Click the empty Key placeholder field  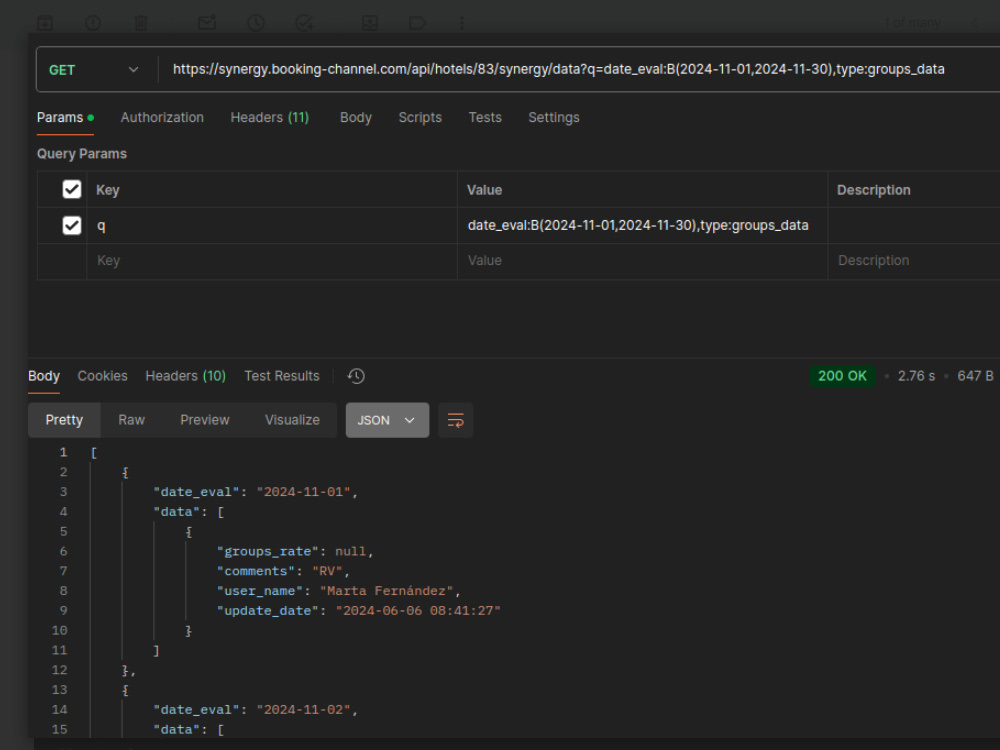pyautogui.click(x=272, y=261)
